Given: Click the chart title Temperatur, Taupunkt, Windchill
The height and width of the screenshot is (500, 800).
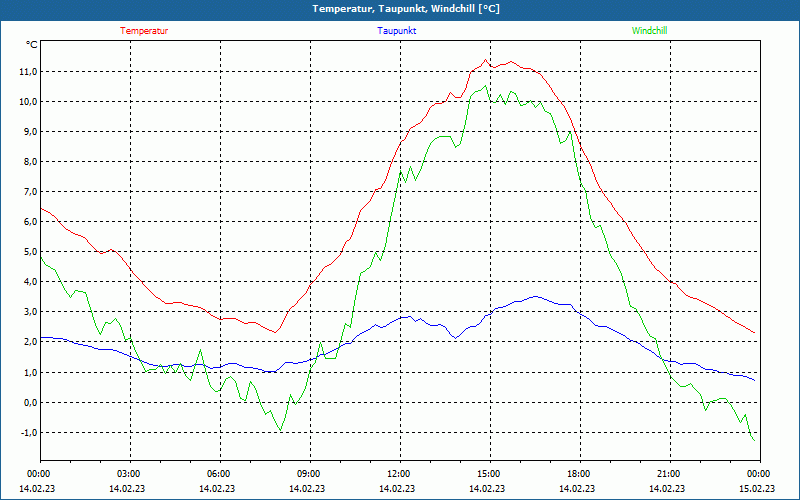Looking at the screenshot, I should pyautogui.click(x=406, y=9).
